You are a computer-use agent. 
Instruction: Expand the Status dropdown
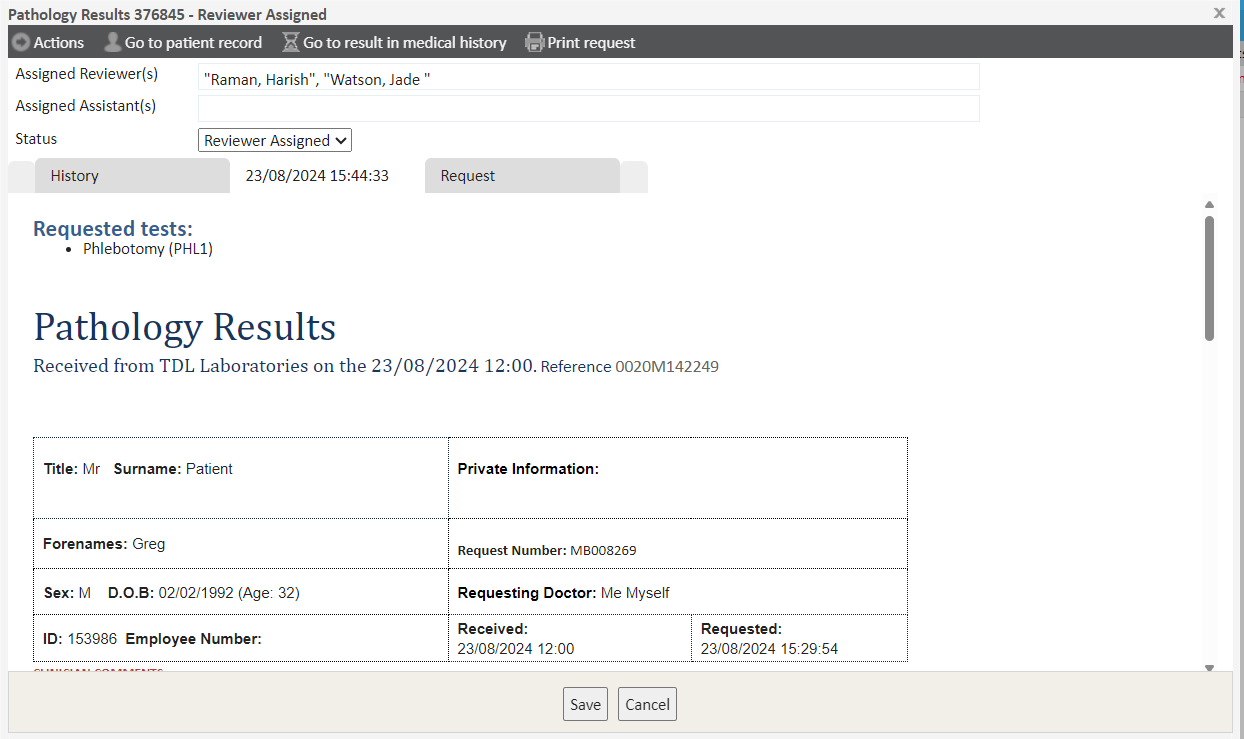click(275, 141)
